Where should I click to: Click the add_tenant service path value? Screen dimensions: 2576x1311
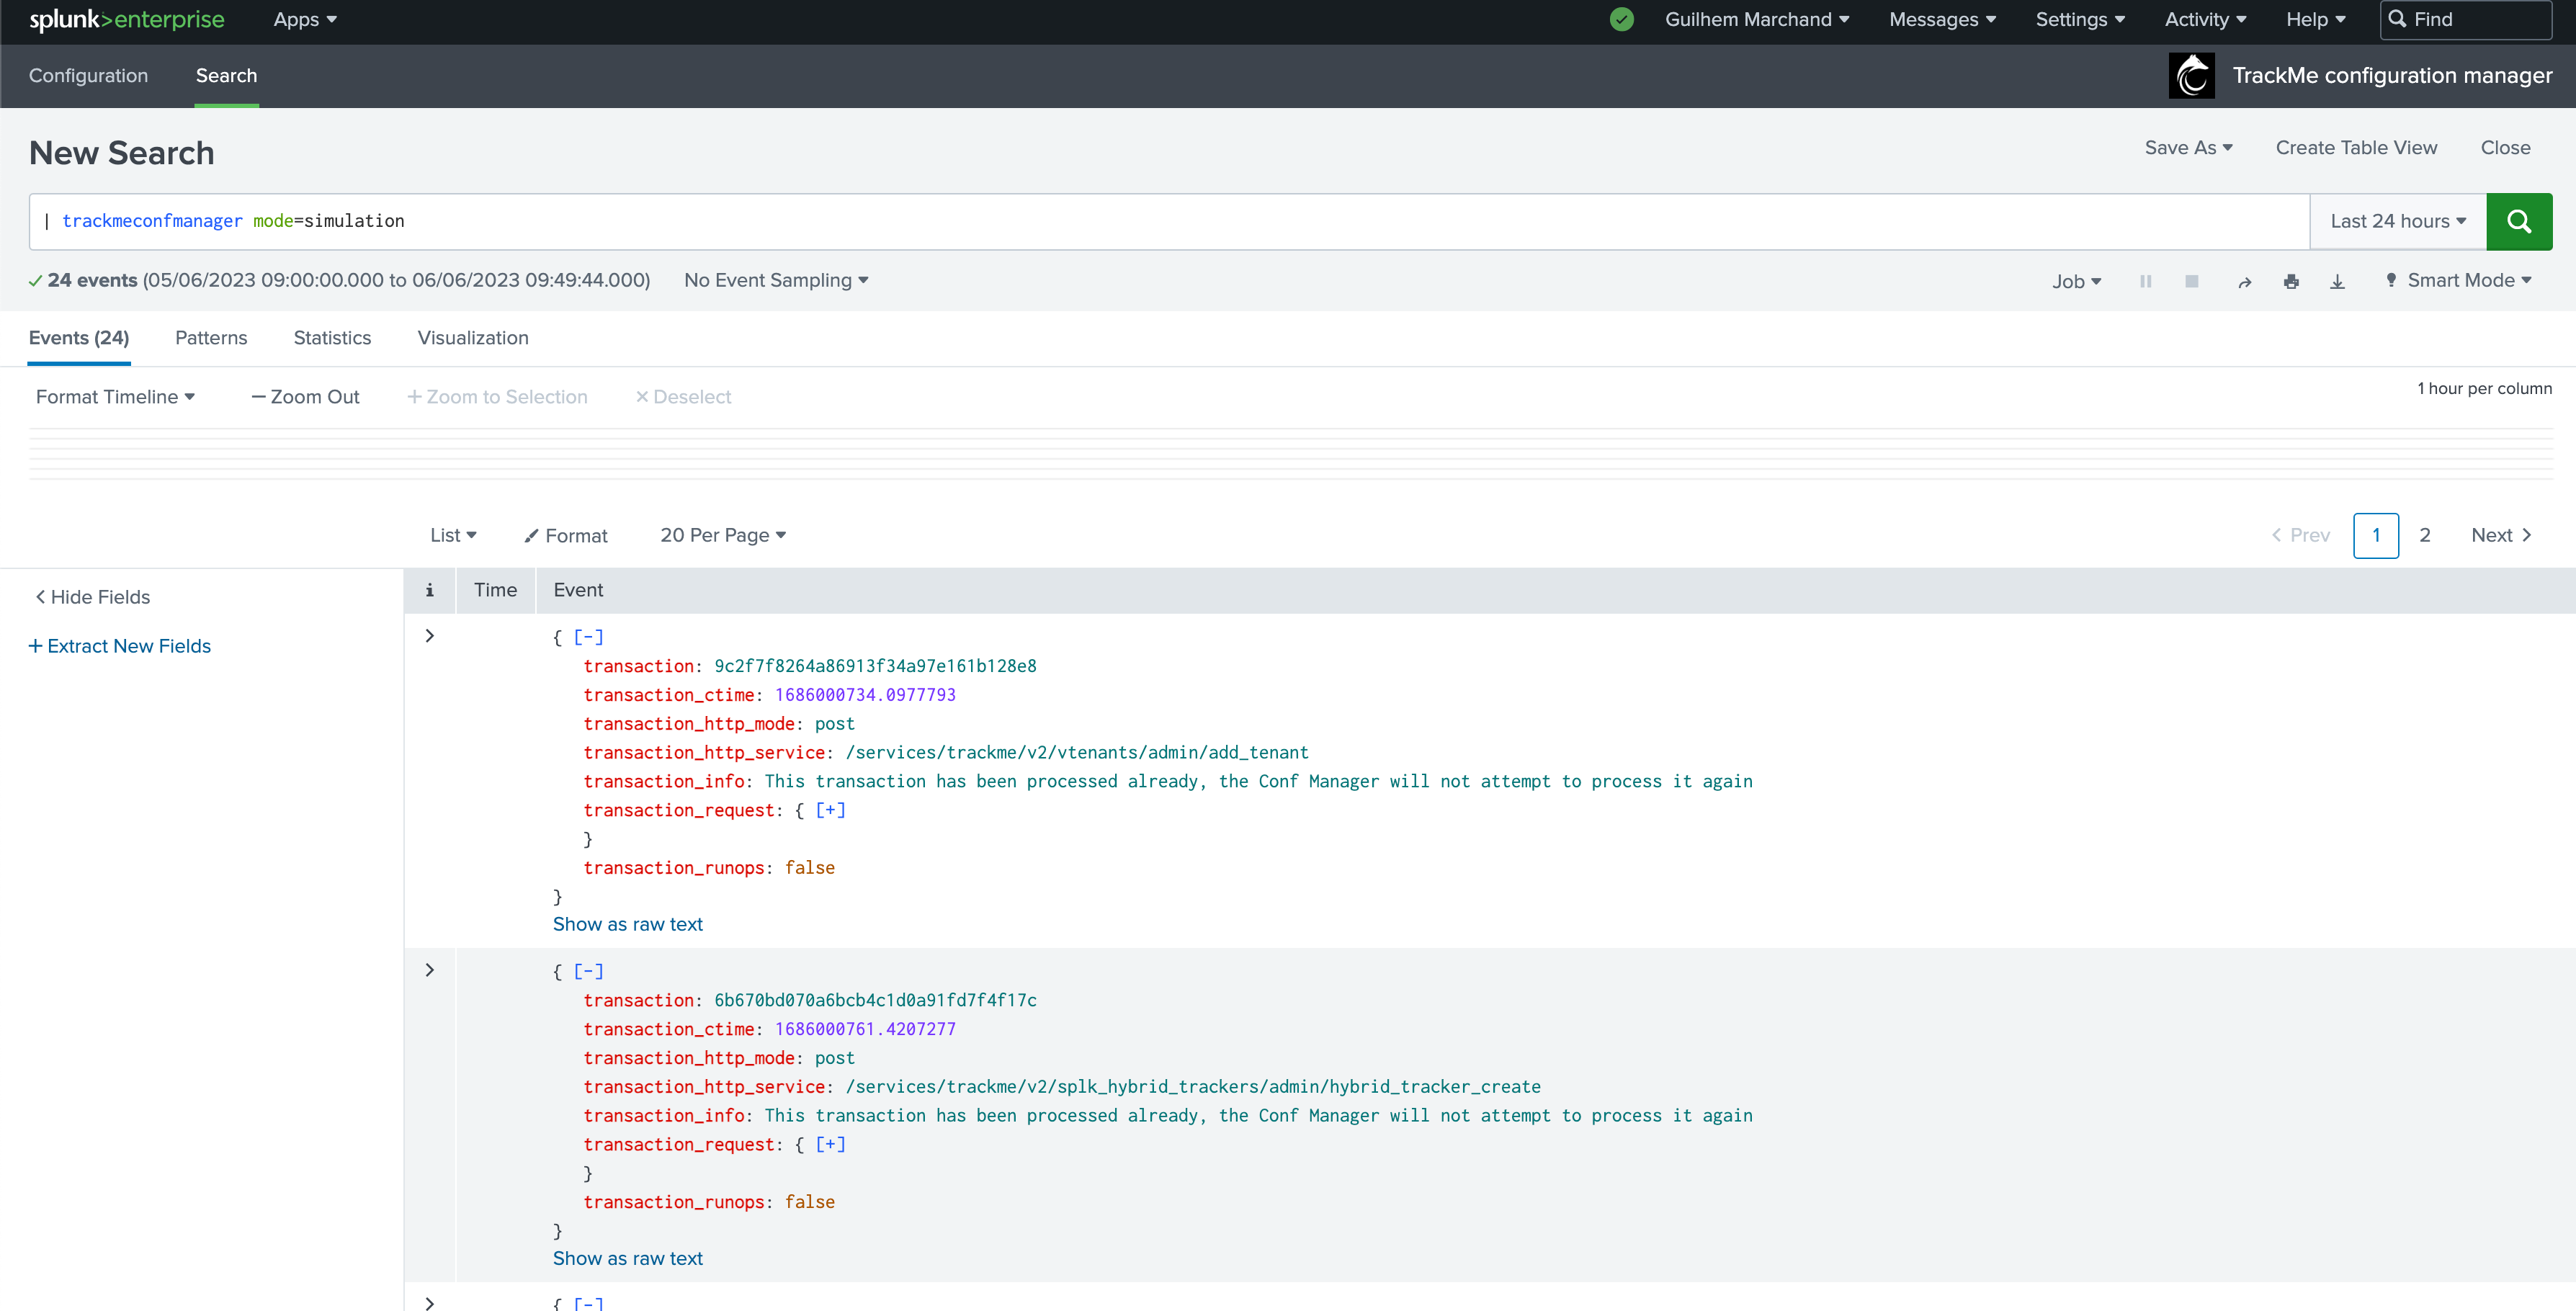click(x=1077, y=752)
